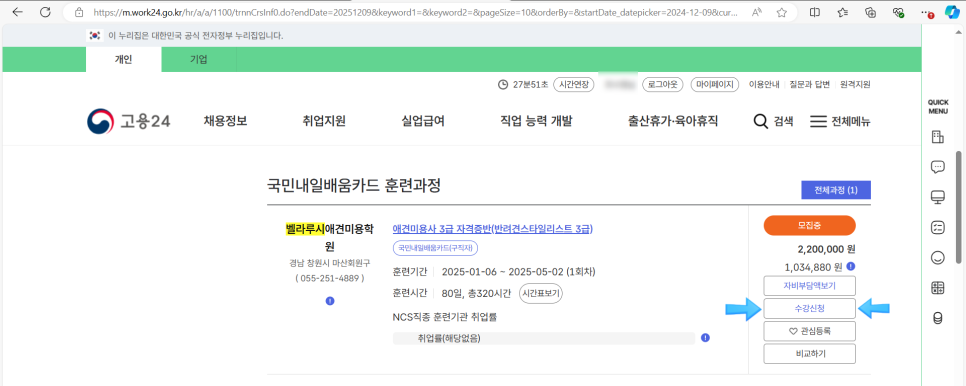Screen dimensions: 966x386
Task: Open the 취업지원 menu
Action: pyautogui.click(x=324, y=121)
